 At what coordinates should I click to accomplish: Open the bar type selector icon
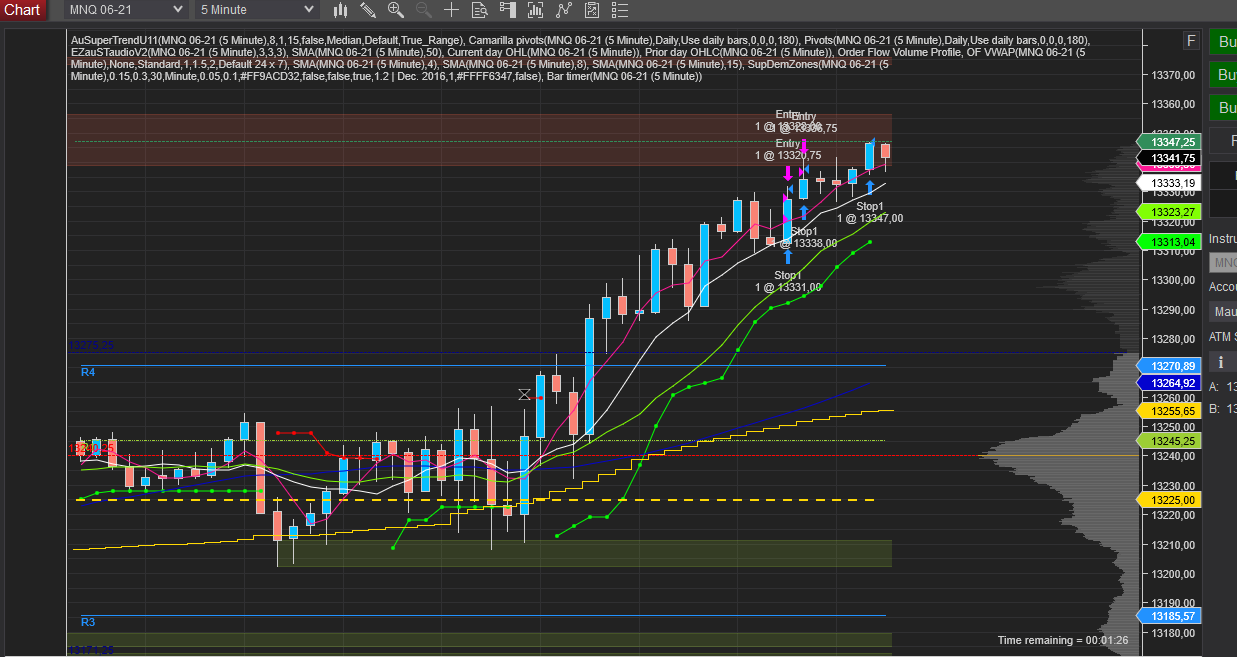pyautogui.click(x=340, y=10)
